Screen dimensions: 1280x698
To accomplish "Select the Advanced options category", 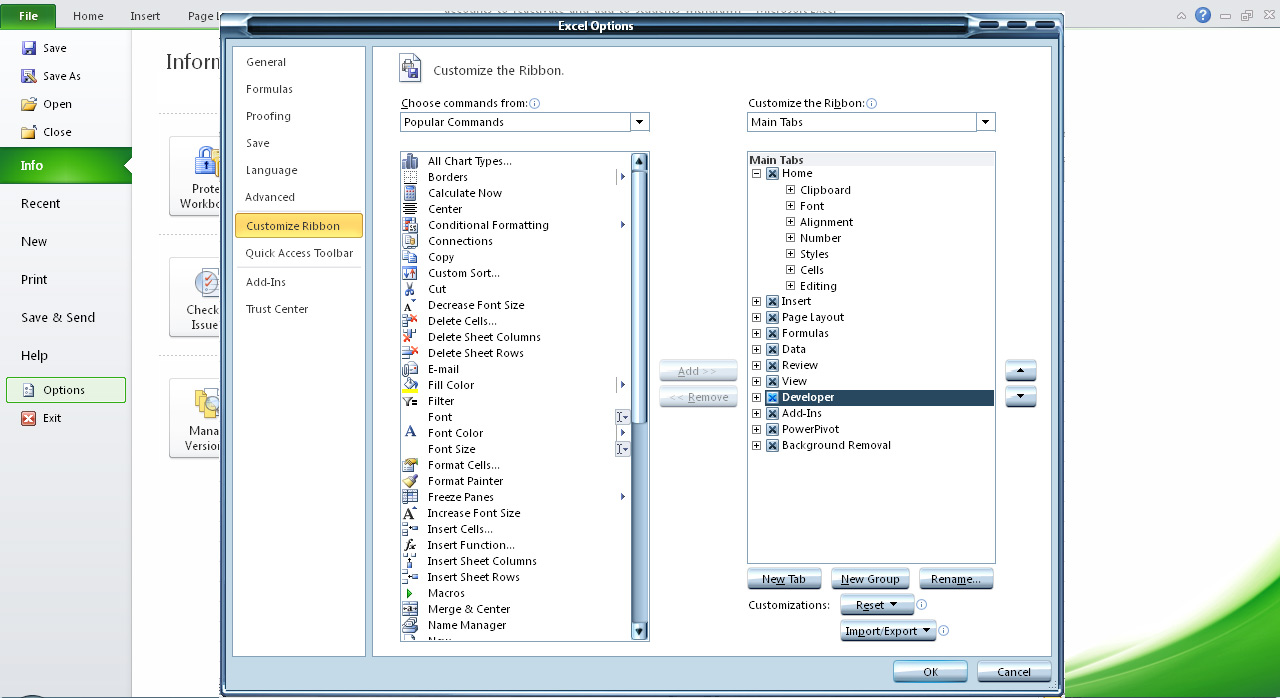I will pyautogui.click(x=299, y=197).
